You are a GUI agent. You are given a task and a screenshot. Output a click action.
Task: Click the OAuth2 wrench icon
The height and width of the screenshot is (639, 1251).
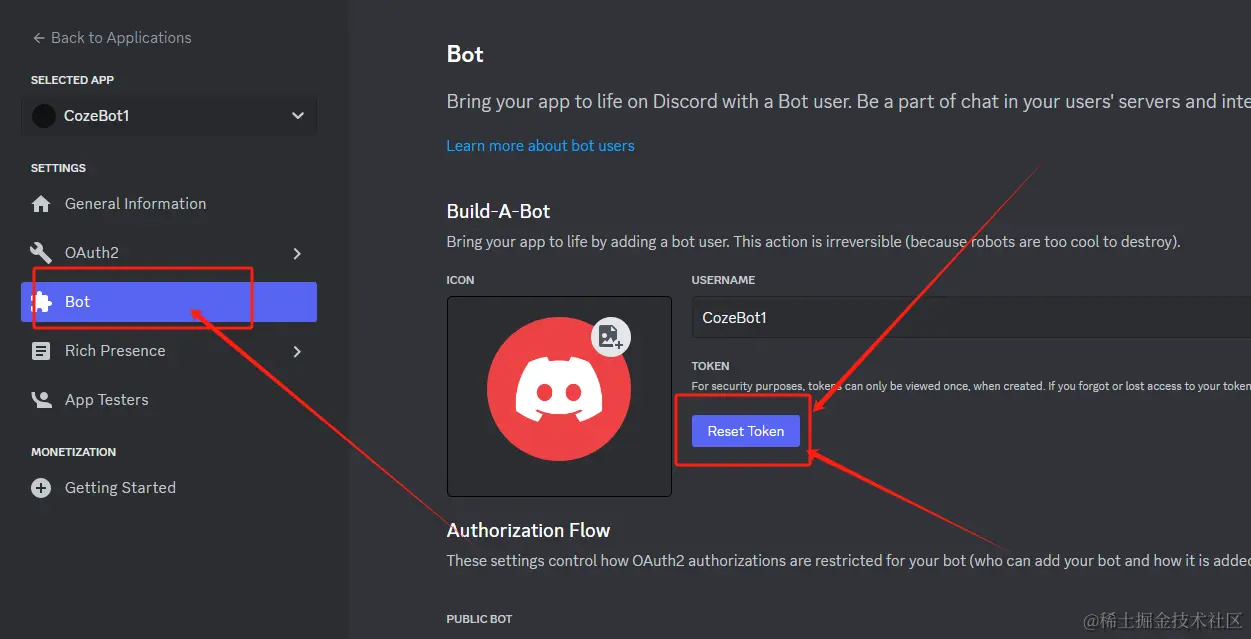point(41,253)
